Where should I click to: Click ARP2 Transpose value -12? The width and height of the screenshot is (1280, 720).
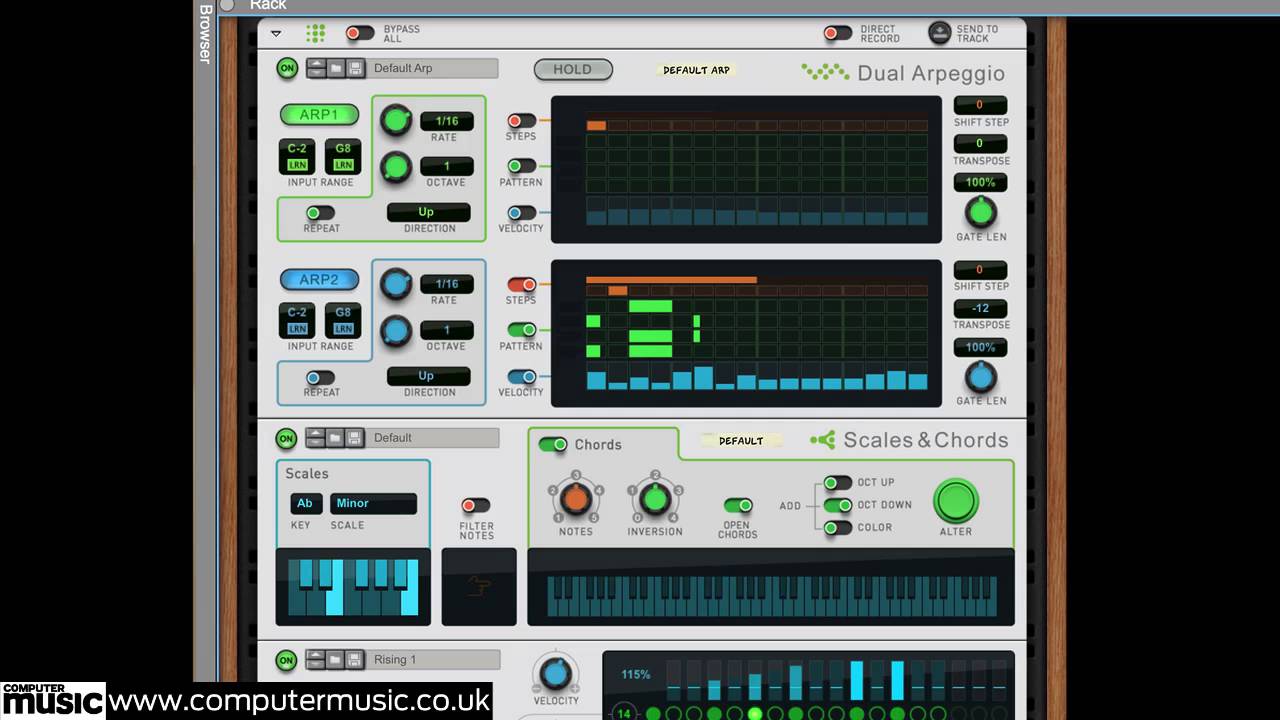point(980,308)
